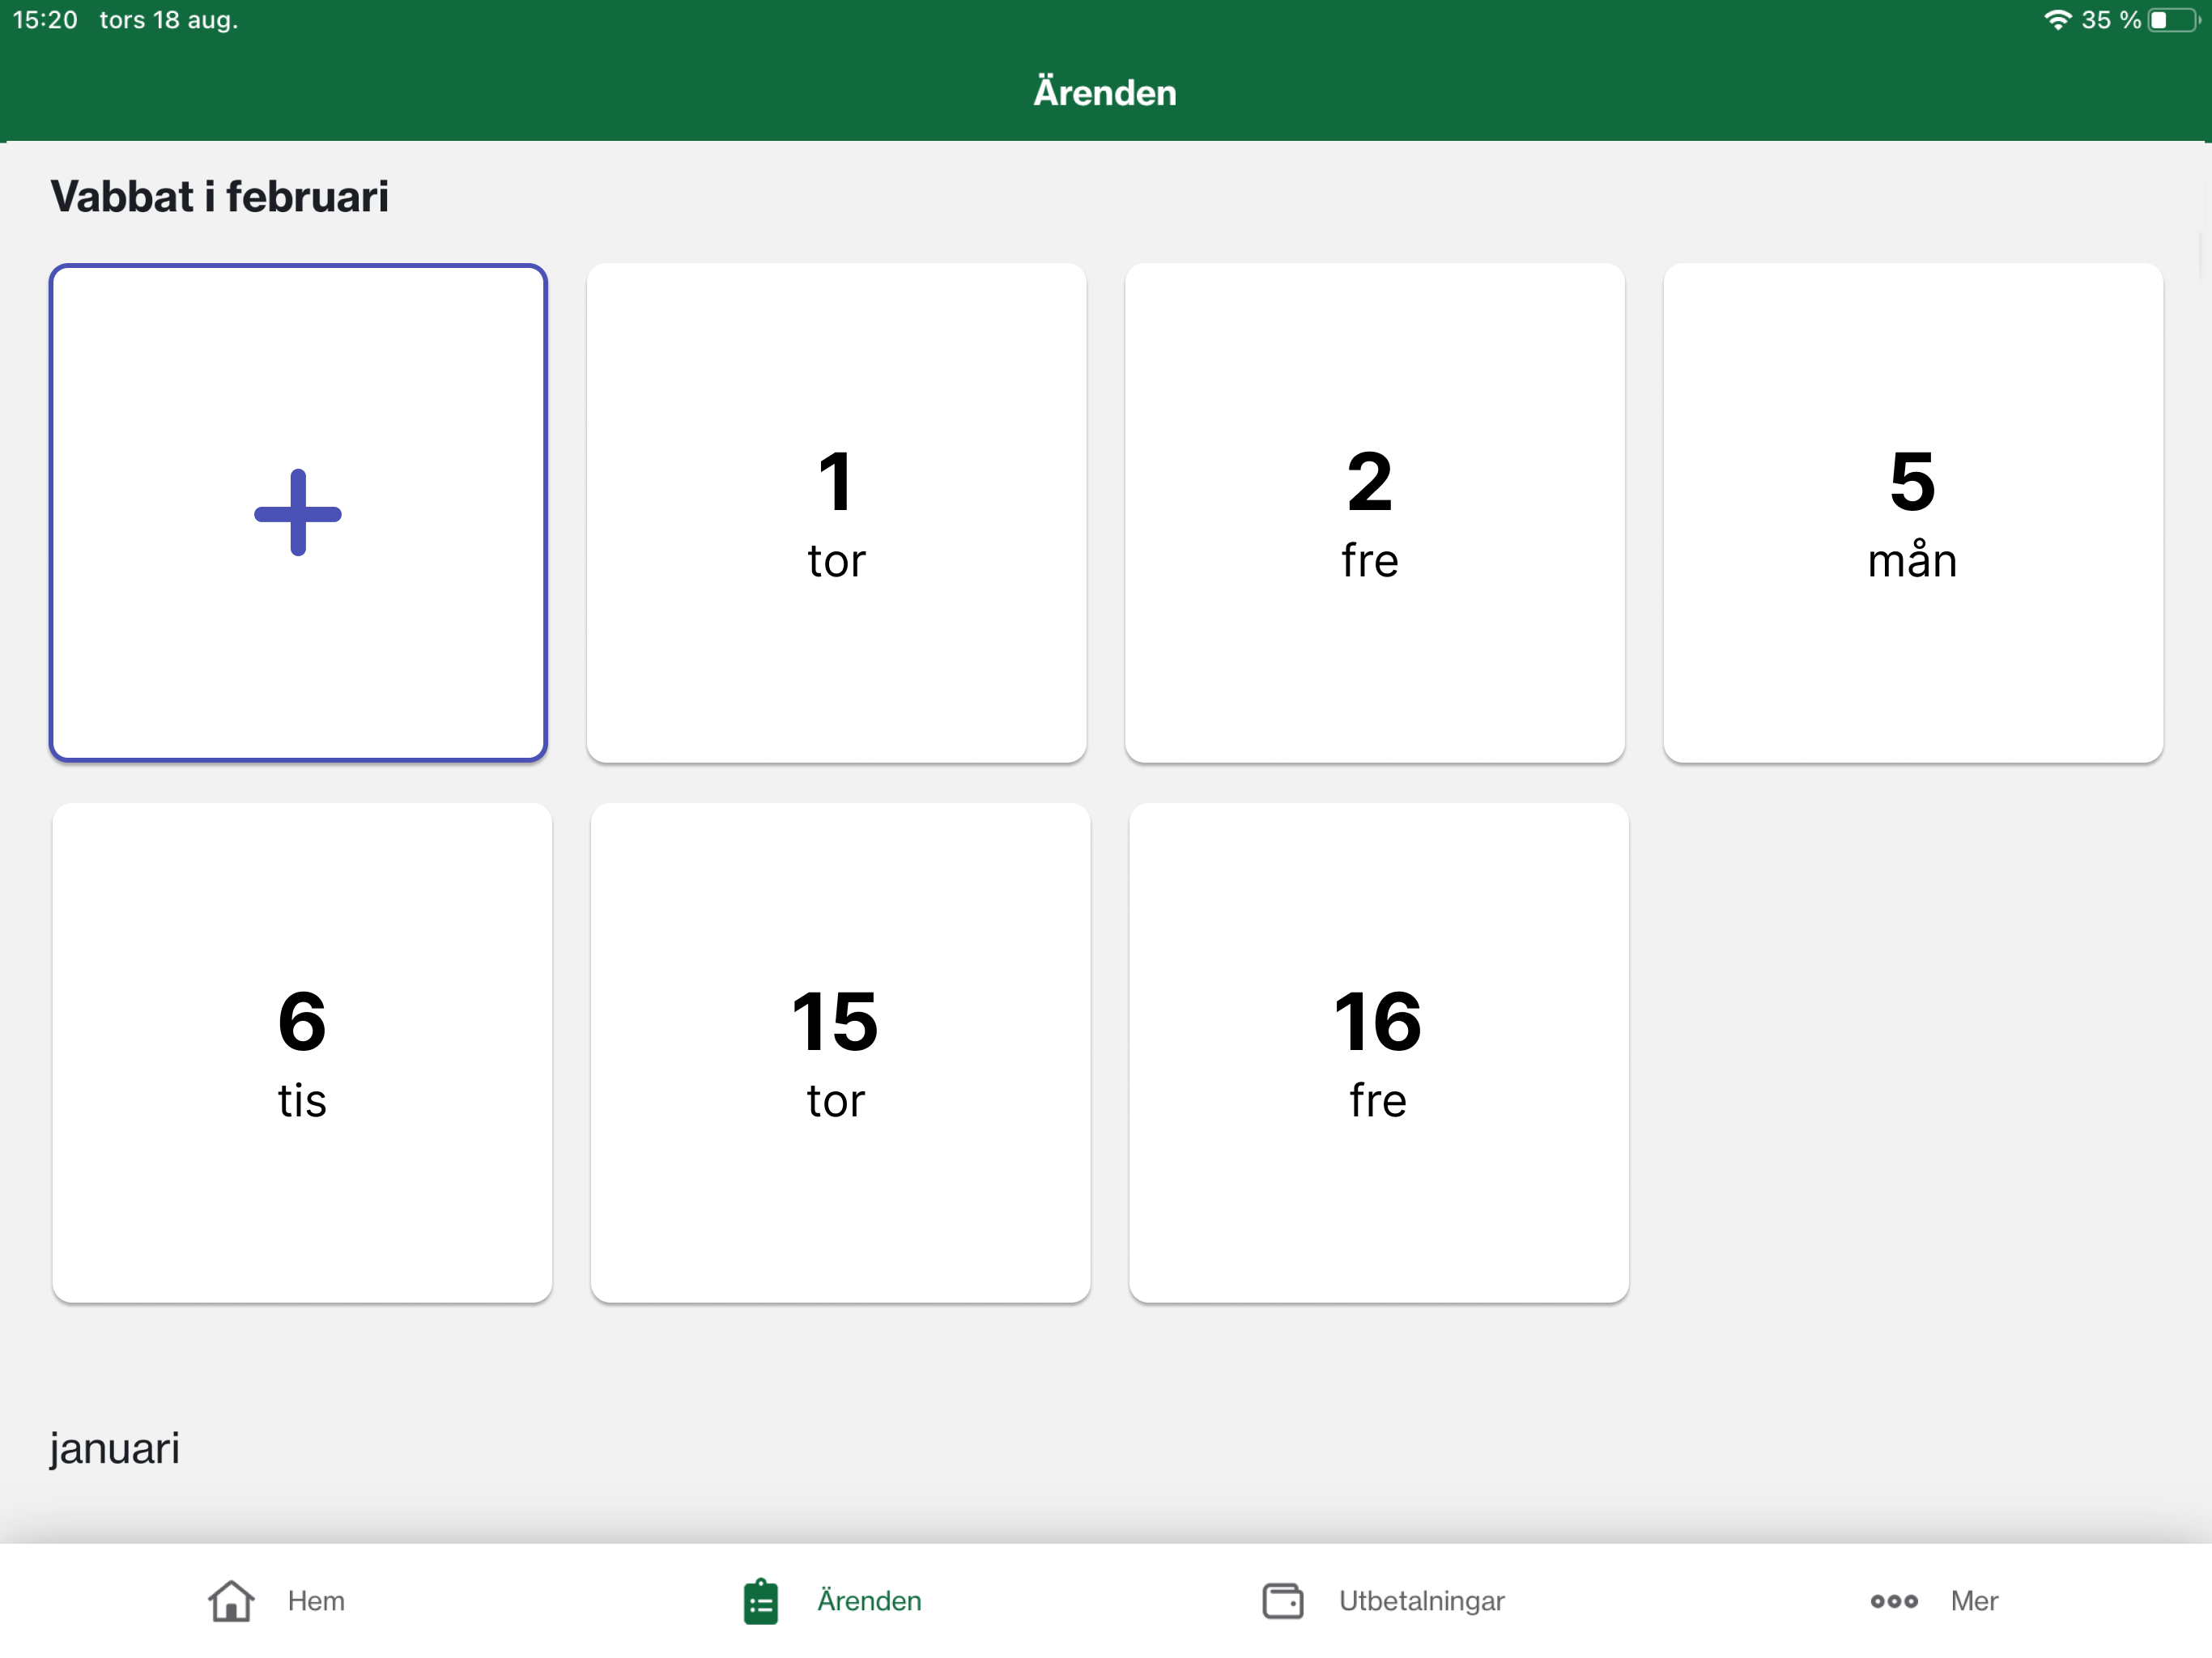Tap the Mer three-dots icon
Screen dimensions: 2212x1658
click(1894, 1601)
